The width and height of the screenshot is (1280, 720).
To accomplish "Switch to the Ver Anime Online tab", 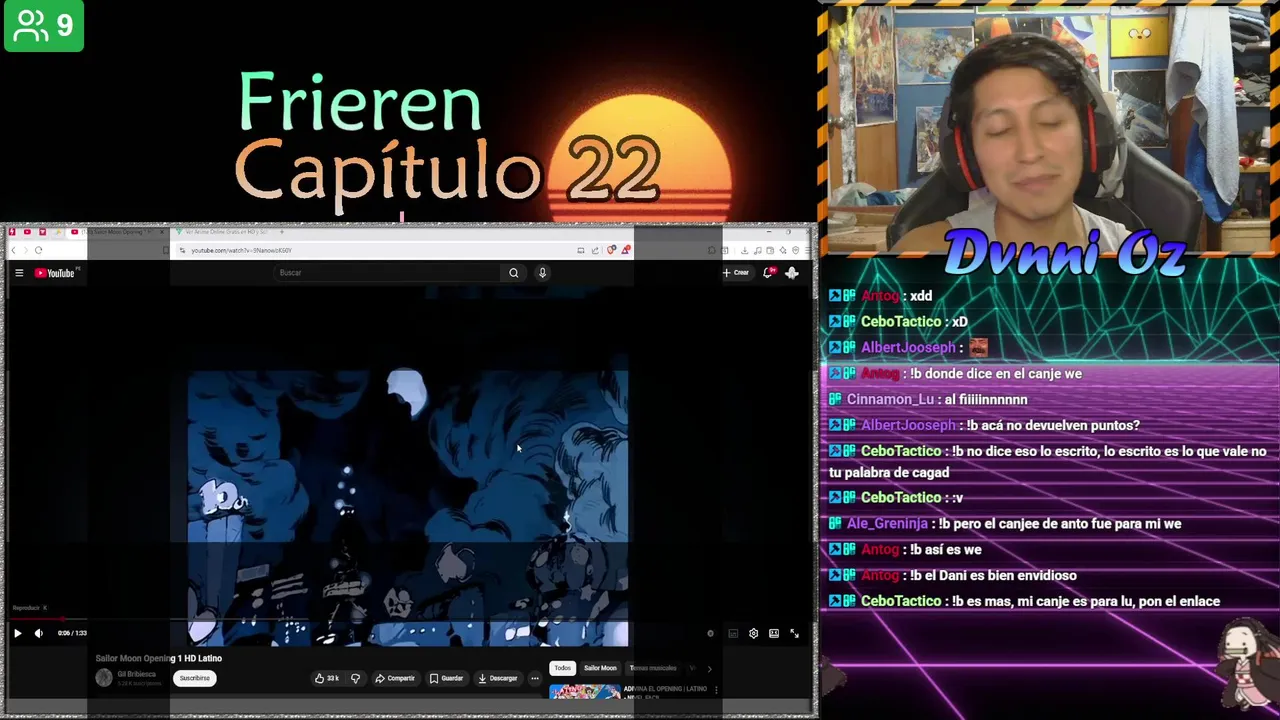I will pyautogui.click(x=220, y=232).
